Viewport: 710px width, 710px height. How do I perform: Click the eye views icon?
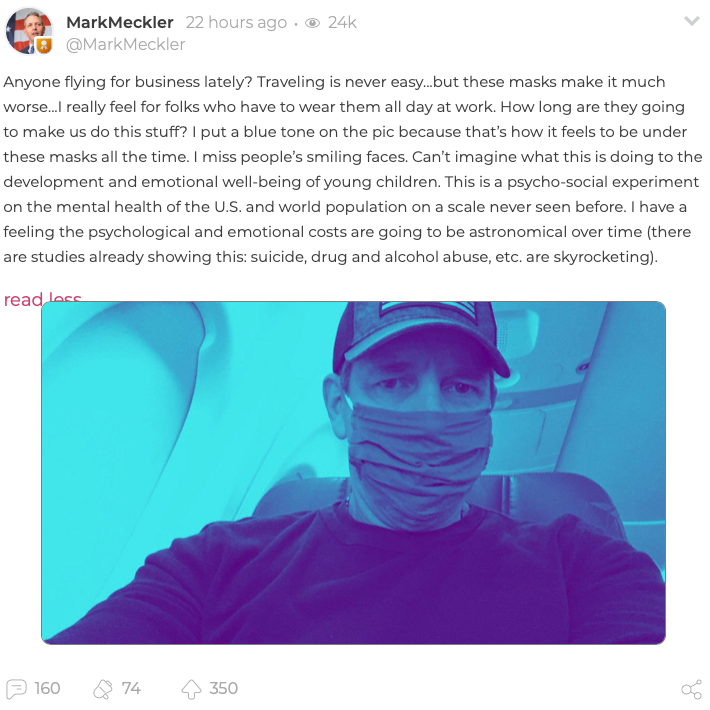312,23
